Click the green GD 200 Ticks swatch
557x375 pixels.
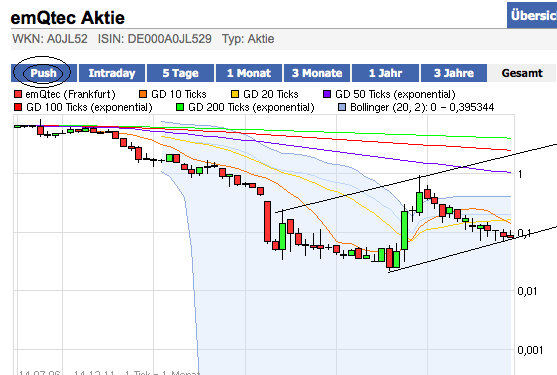click(180, 107)
